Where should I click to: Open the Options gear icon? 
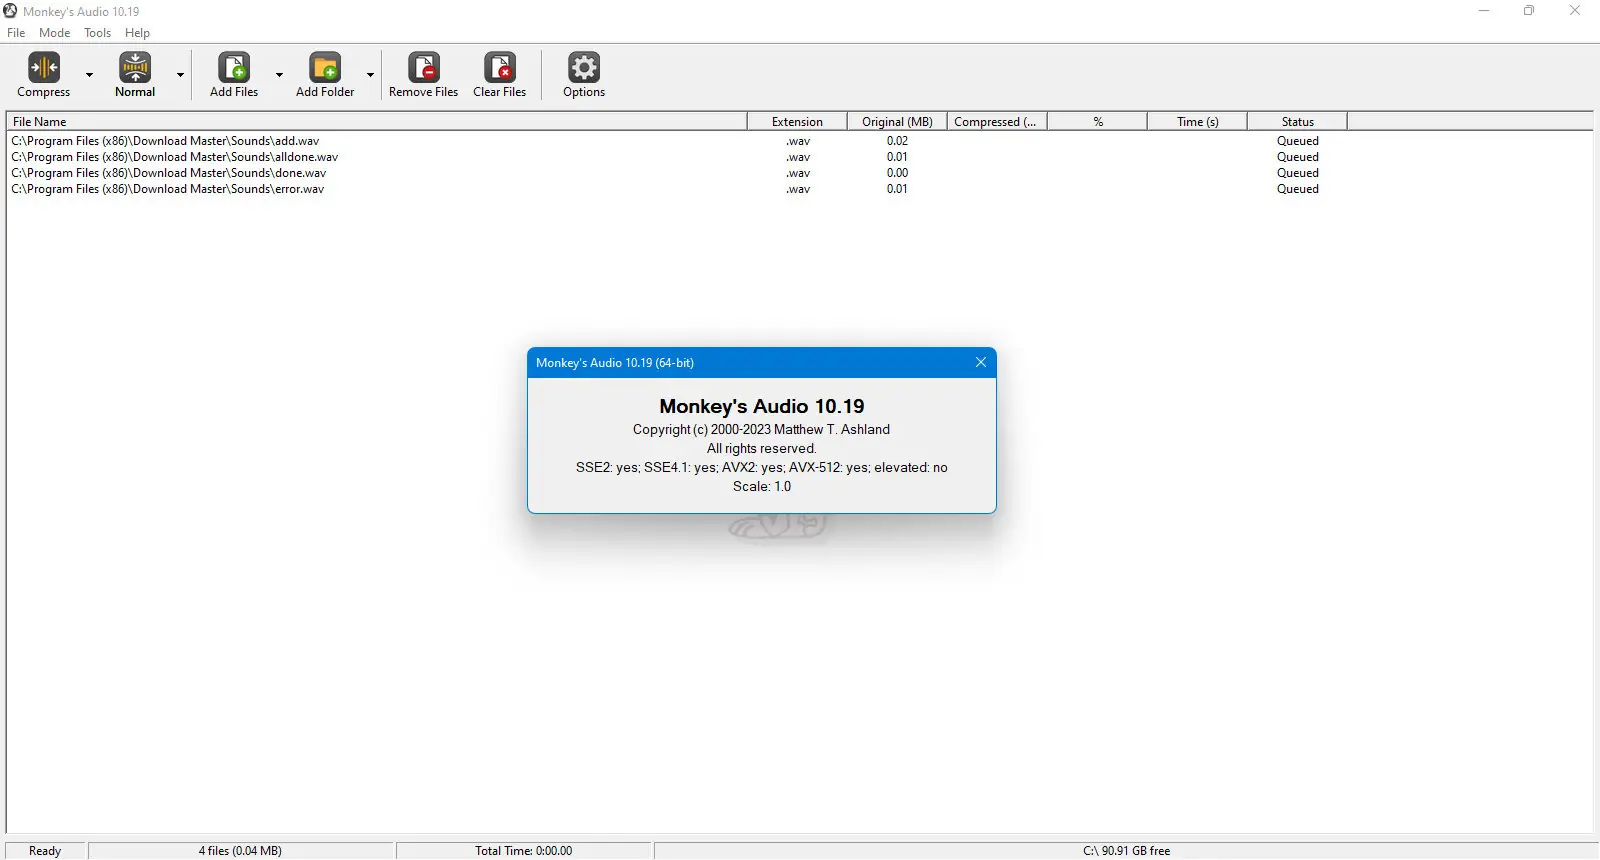coord(584,67)
